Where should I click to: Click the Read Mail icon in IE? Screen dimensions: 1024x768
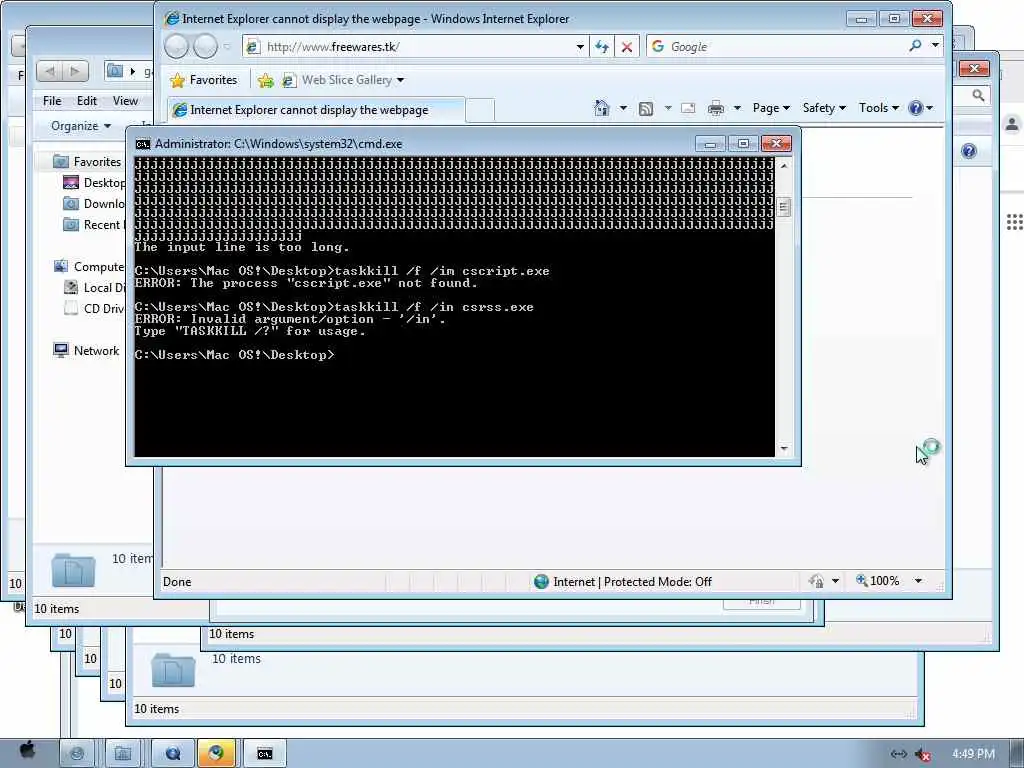click(x=688, y=108)
